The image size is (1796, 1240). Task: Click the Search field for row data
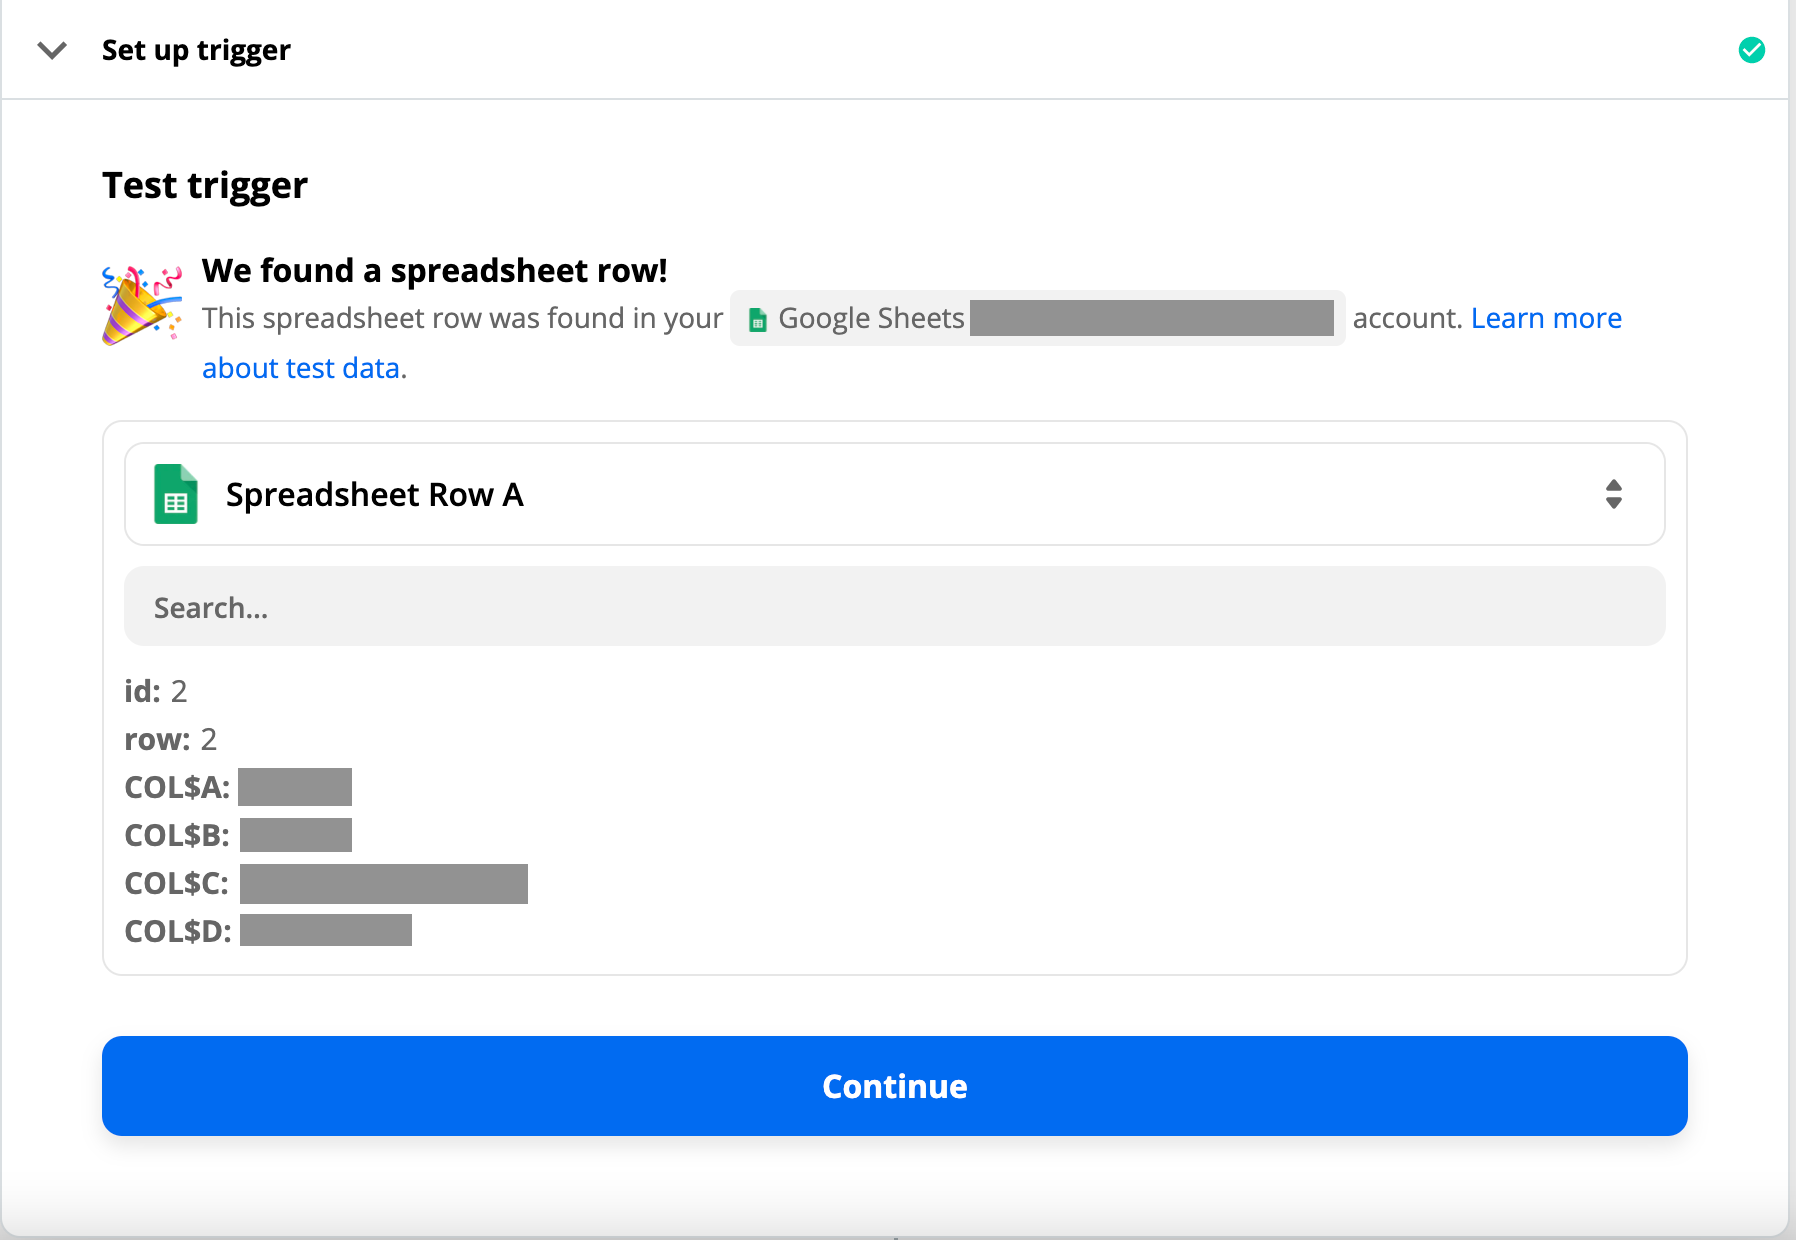coord(894,607)
